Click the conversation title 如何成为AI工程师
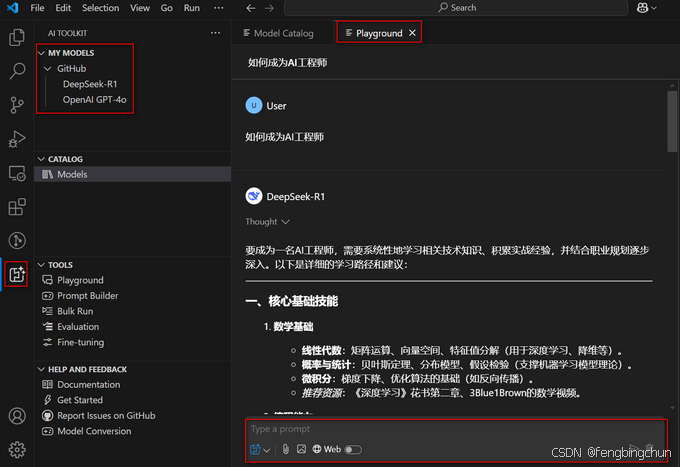The image size is (680, 467). (x=288, y=63)
